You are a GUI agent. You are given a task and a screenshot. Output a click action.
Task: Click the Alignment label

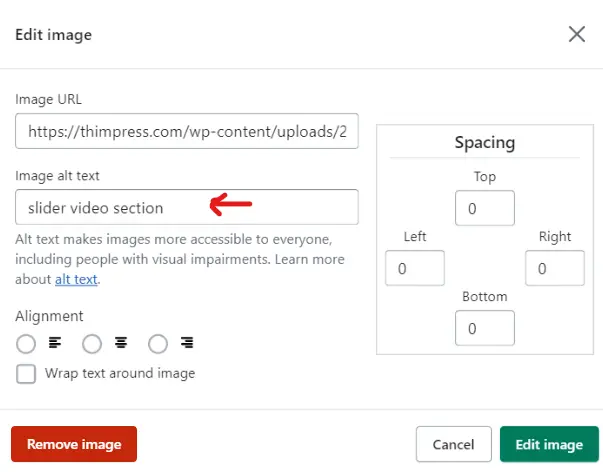[49, 317]
